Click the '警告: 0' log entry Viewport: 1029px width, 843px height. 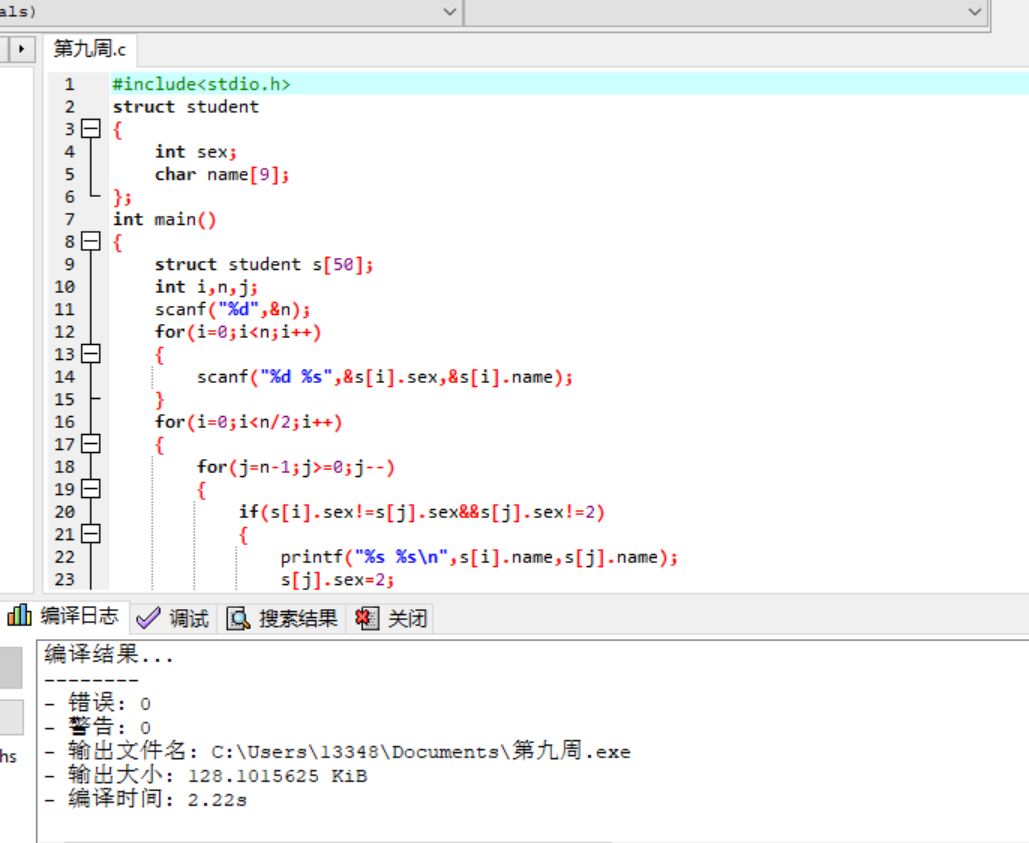click(98, 728)
